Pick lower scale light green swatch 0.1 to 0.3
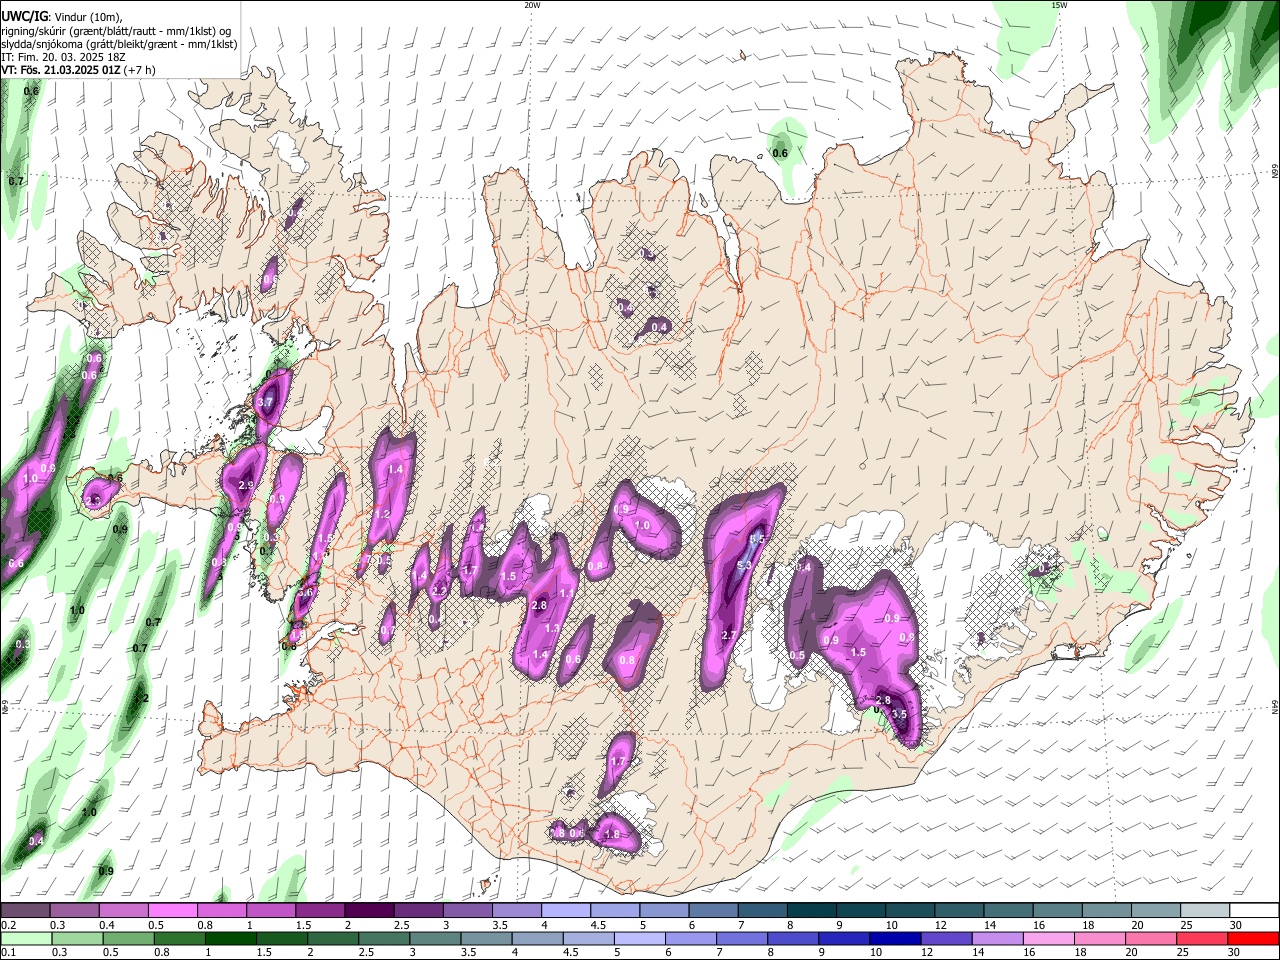 point(25,938)
